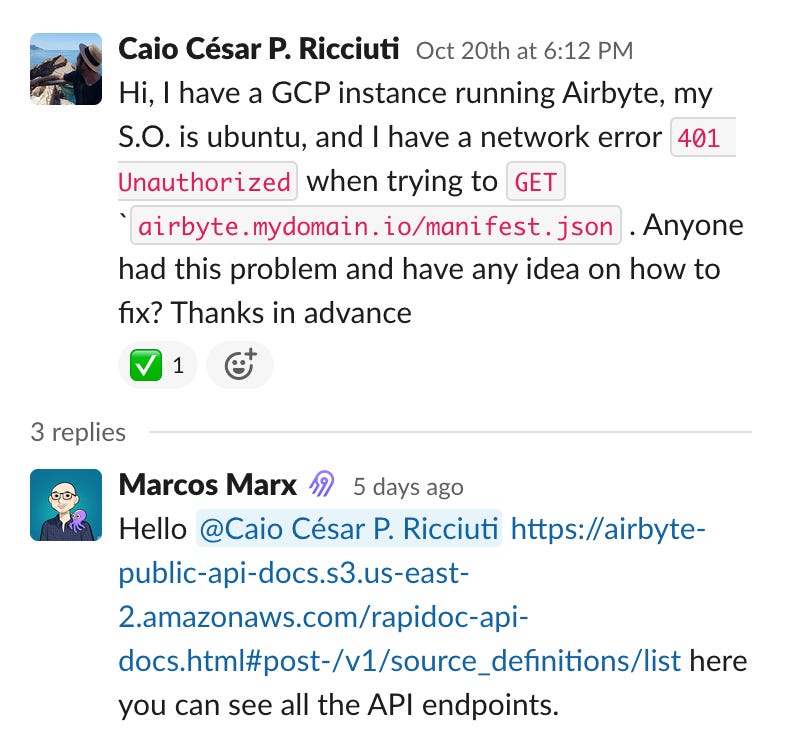
Task: Click the divider line next to 3 replies
Action: (451, 432)
